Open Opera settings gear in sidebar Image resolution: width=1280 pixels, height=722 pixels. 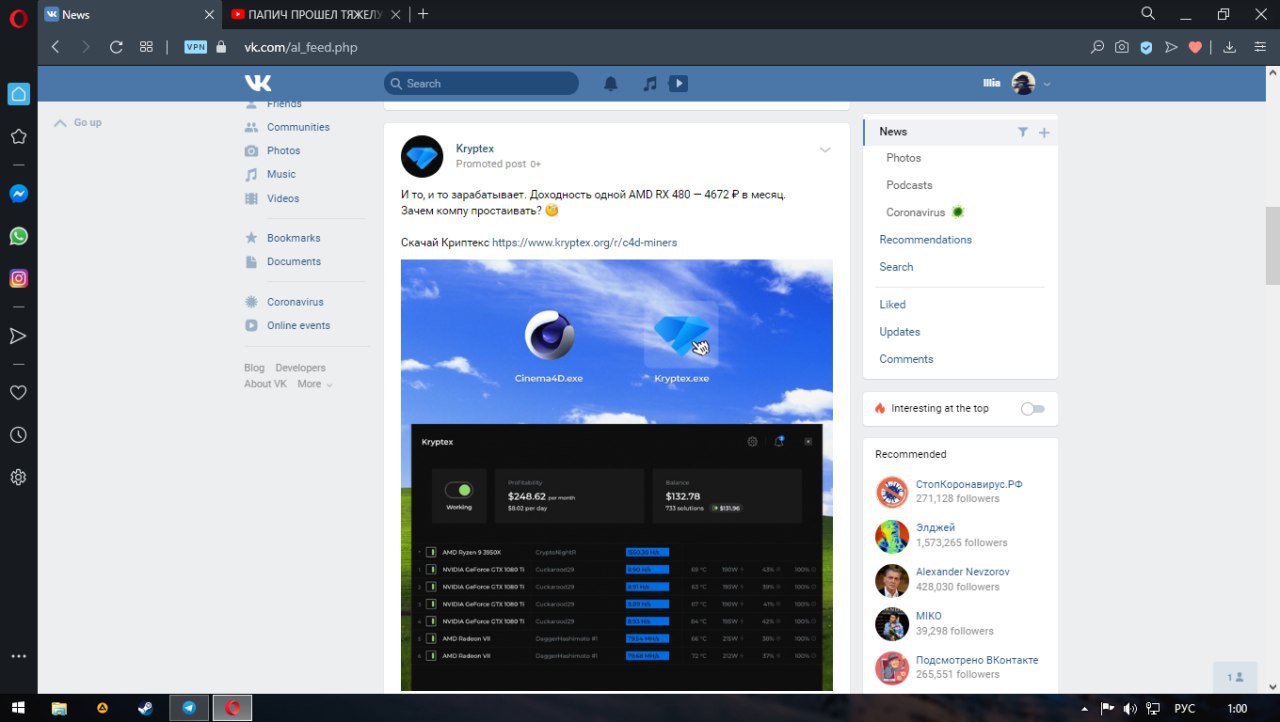[x=18, y=478]
